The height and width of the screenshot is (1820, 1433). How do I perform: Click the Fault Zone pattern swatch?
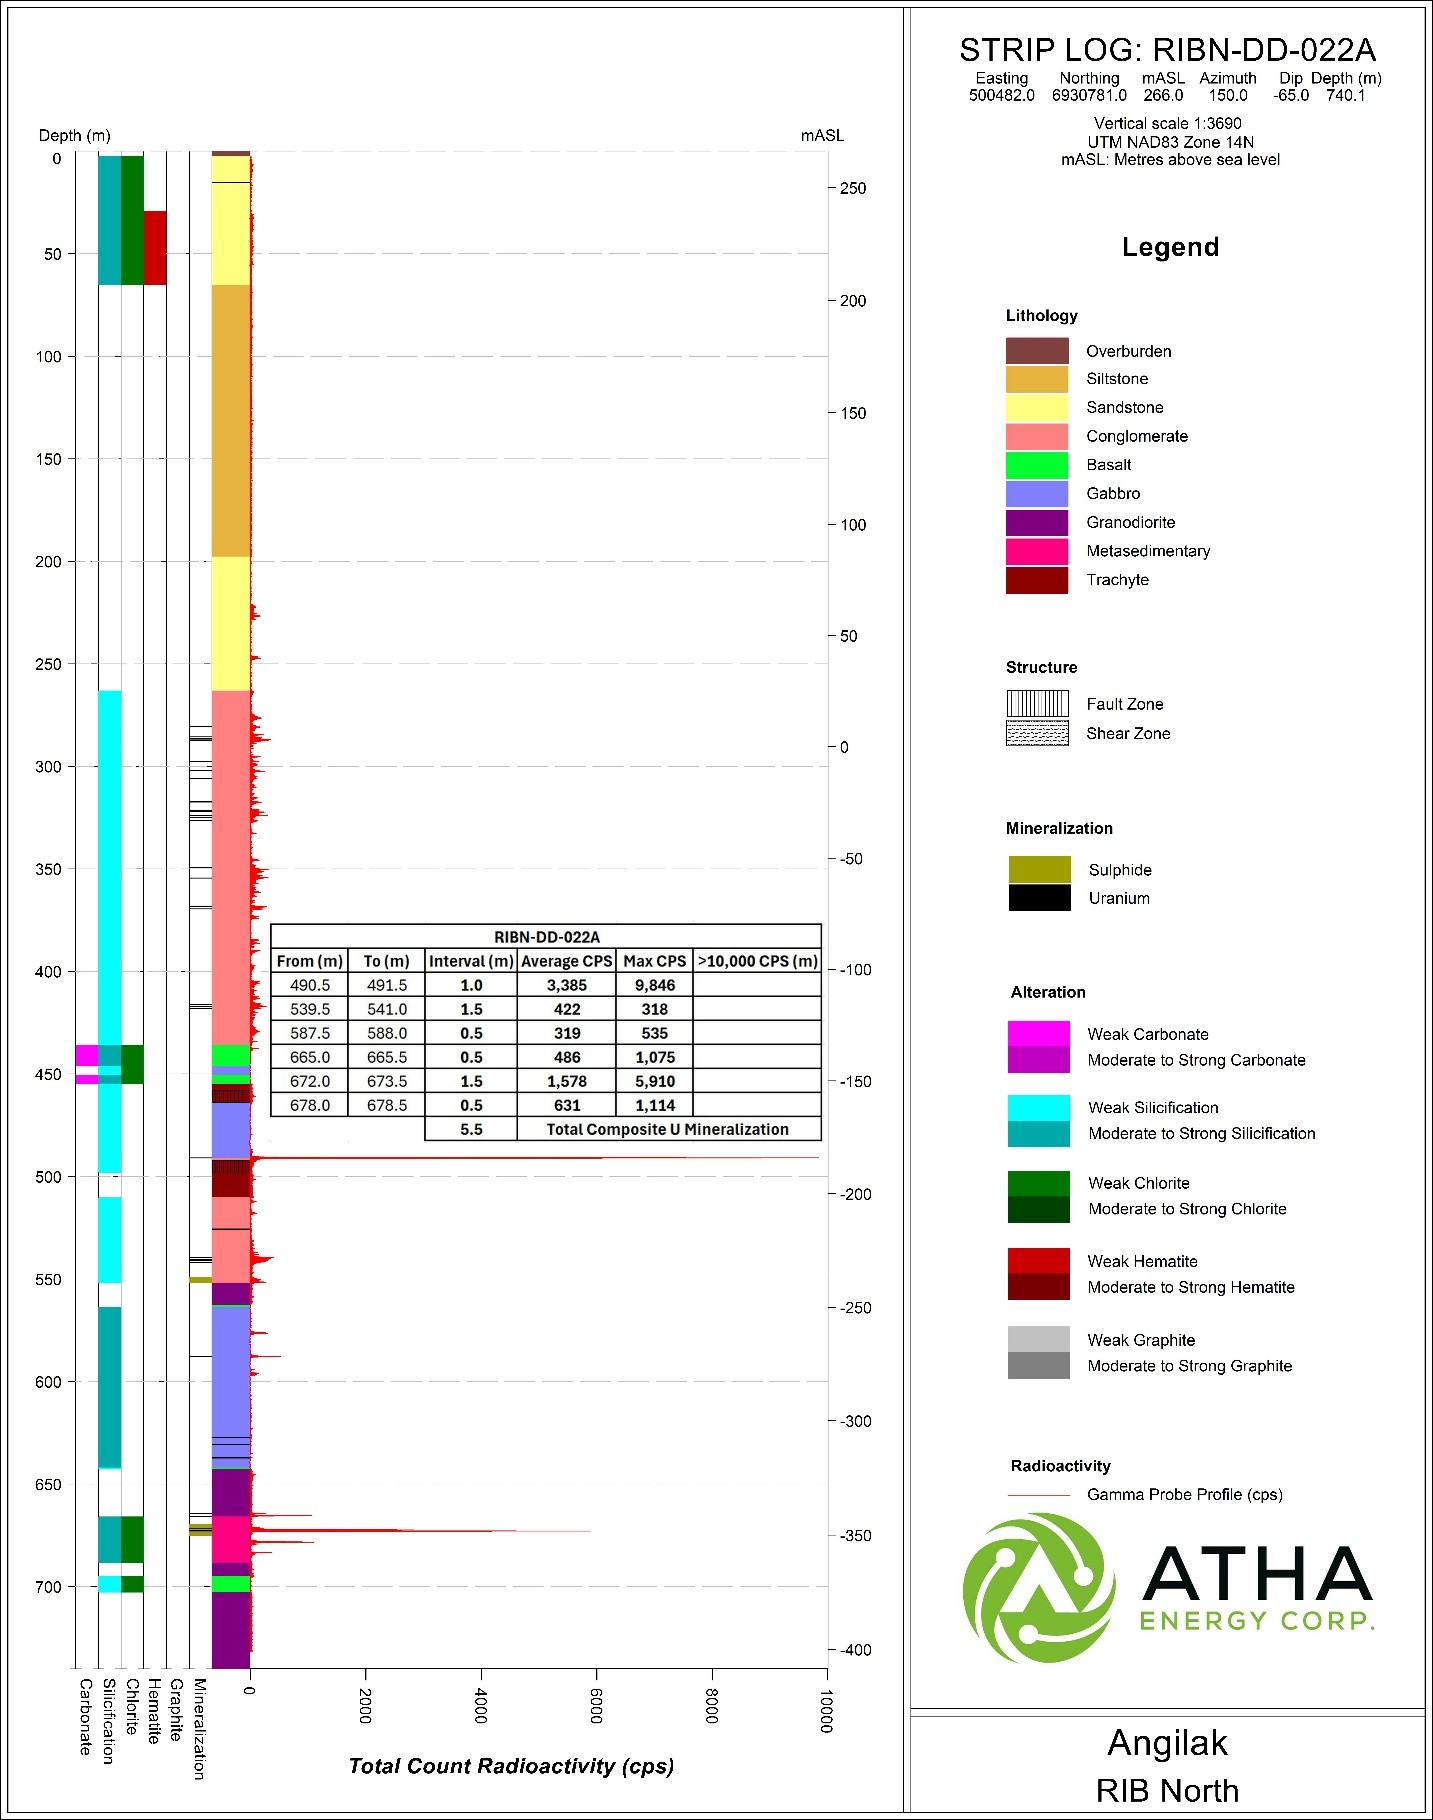click(1037, 704)
